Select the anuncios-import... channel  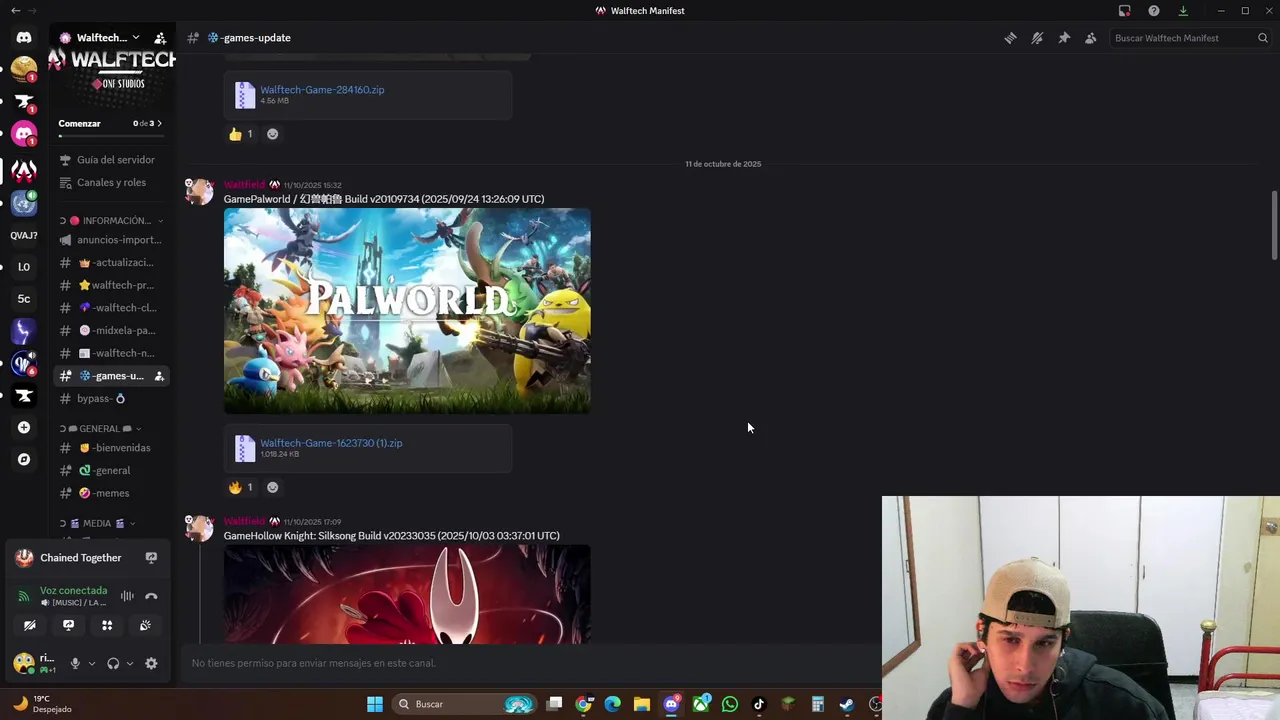click(110, 240)
